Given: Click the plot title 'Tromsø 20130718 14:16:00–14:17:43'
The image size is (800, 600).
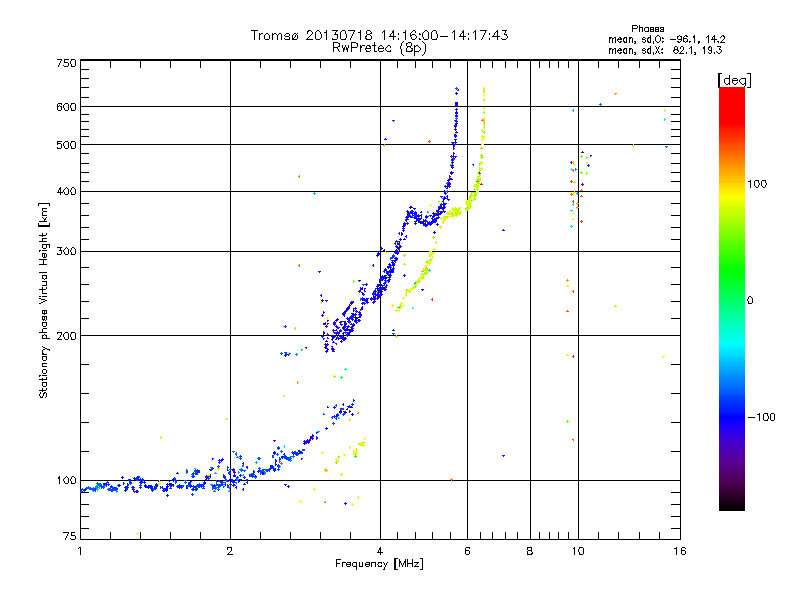Looking at the screenshot, I should pos(379,35).
